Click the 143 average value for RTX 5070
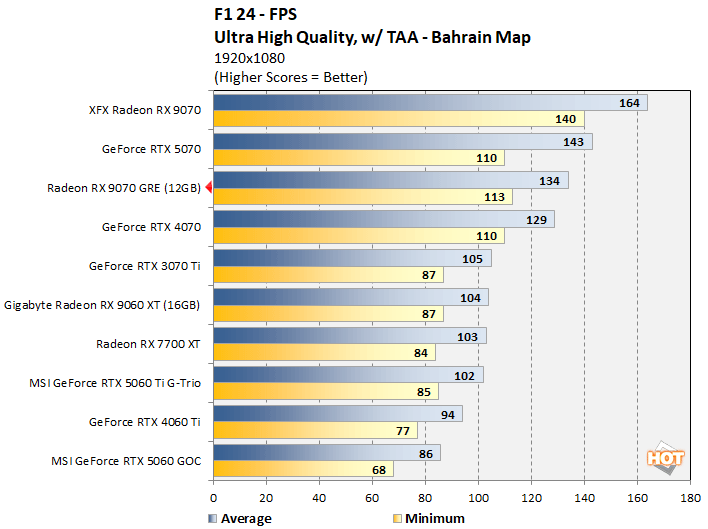Image resolution: width=708 pixels, height=529 pixels. coord(573,142)
